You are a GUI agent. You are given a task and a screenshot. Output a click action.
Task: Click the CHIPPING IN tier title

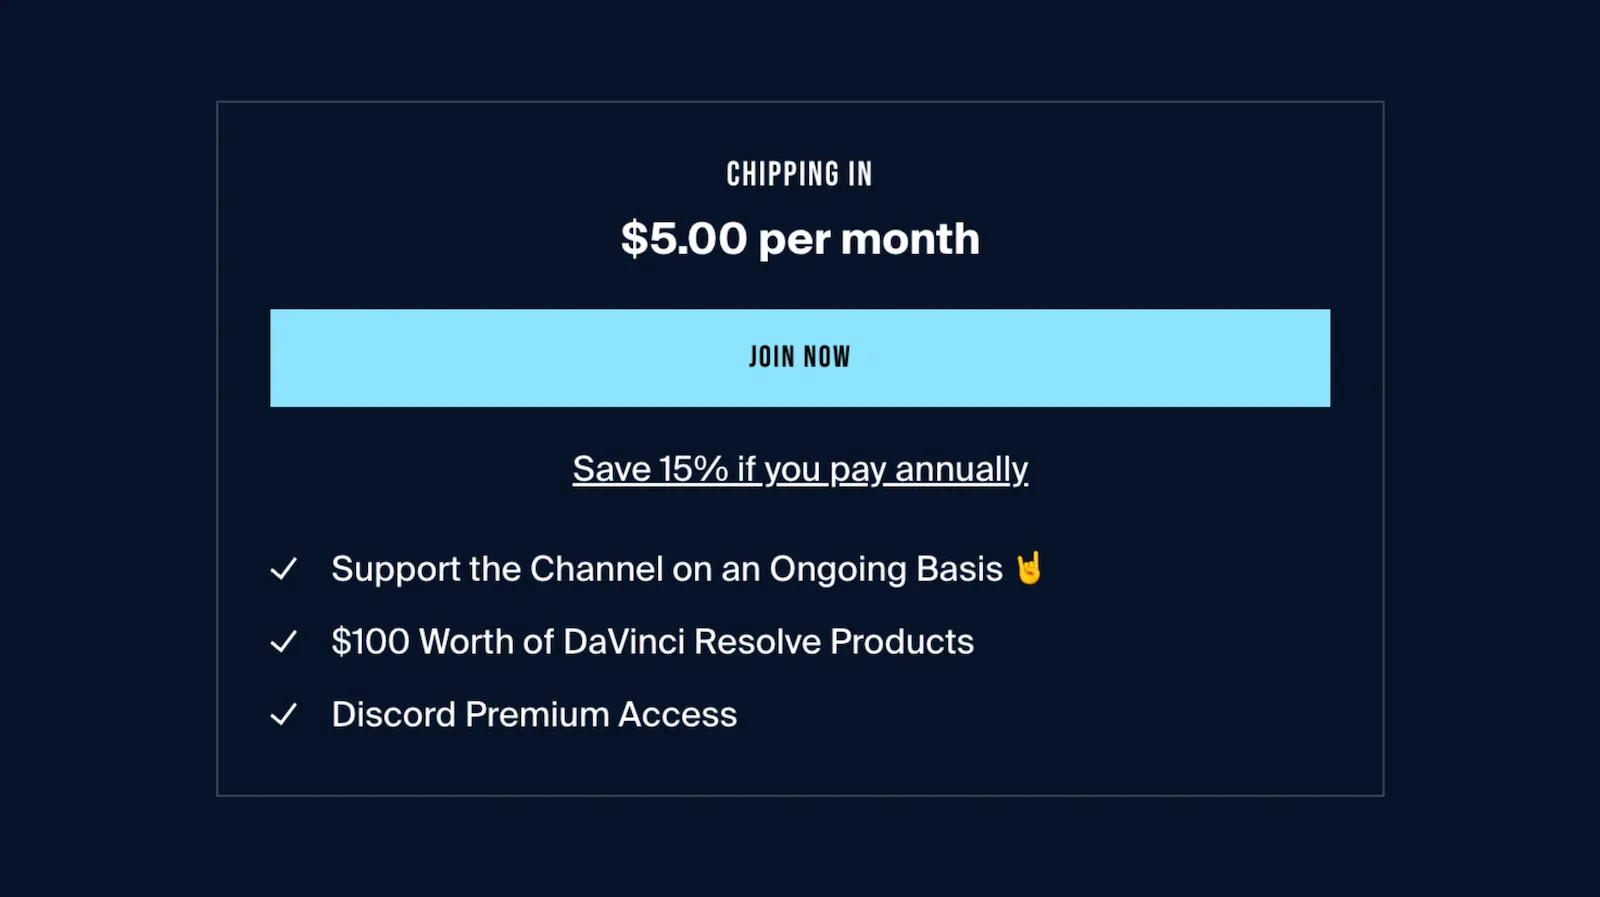799,172
